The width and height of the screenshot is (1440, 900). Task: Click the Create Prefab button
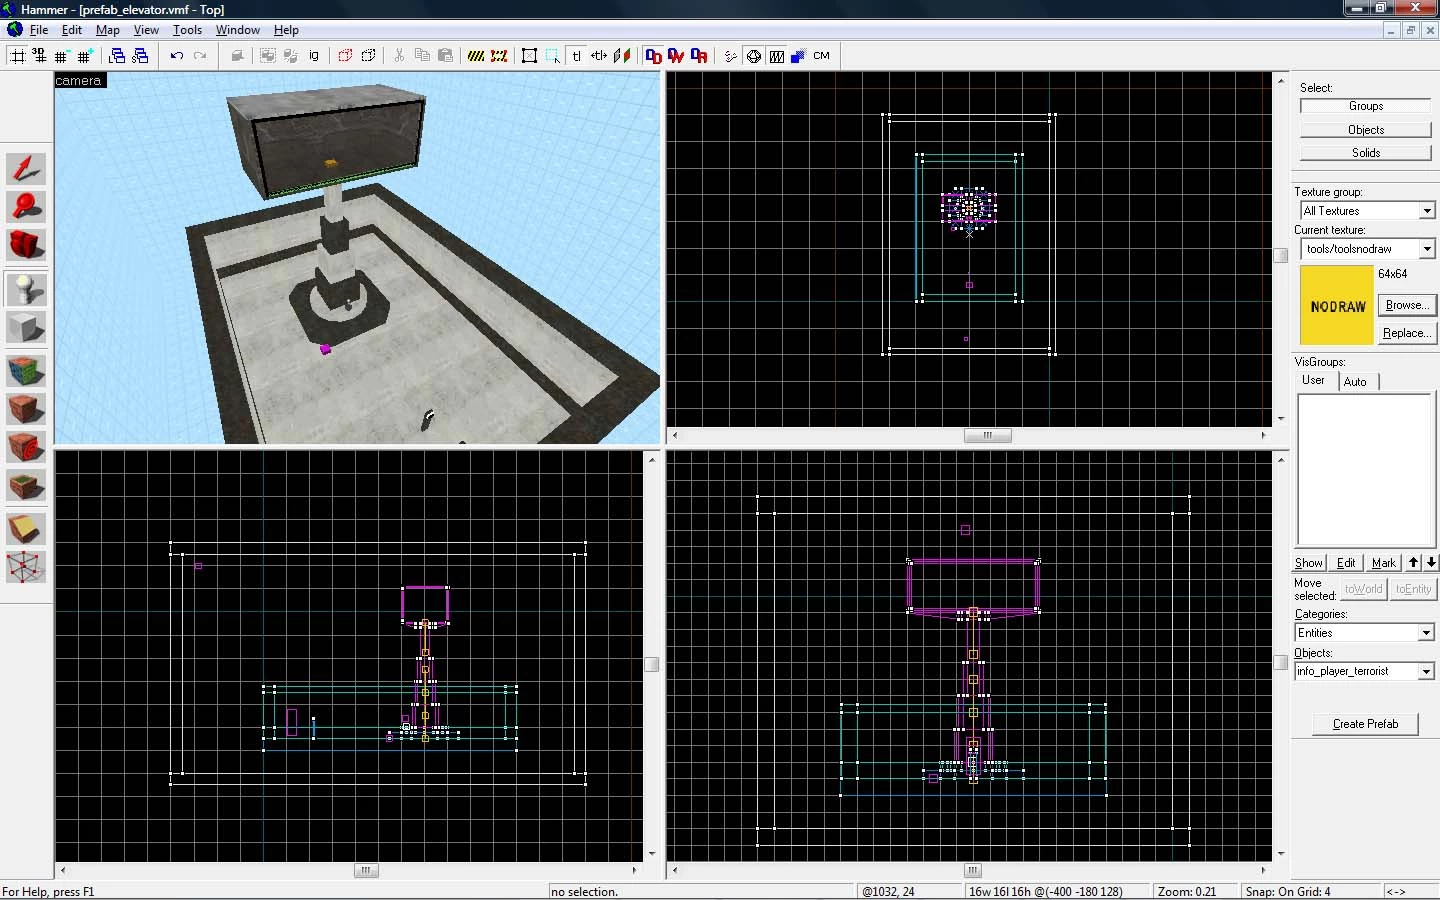[1365, 724]
